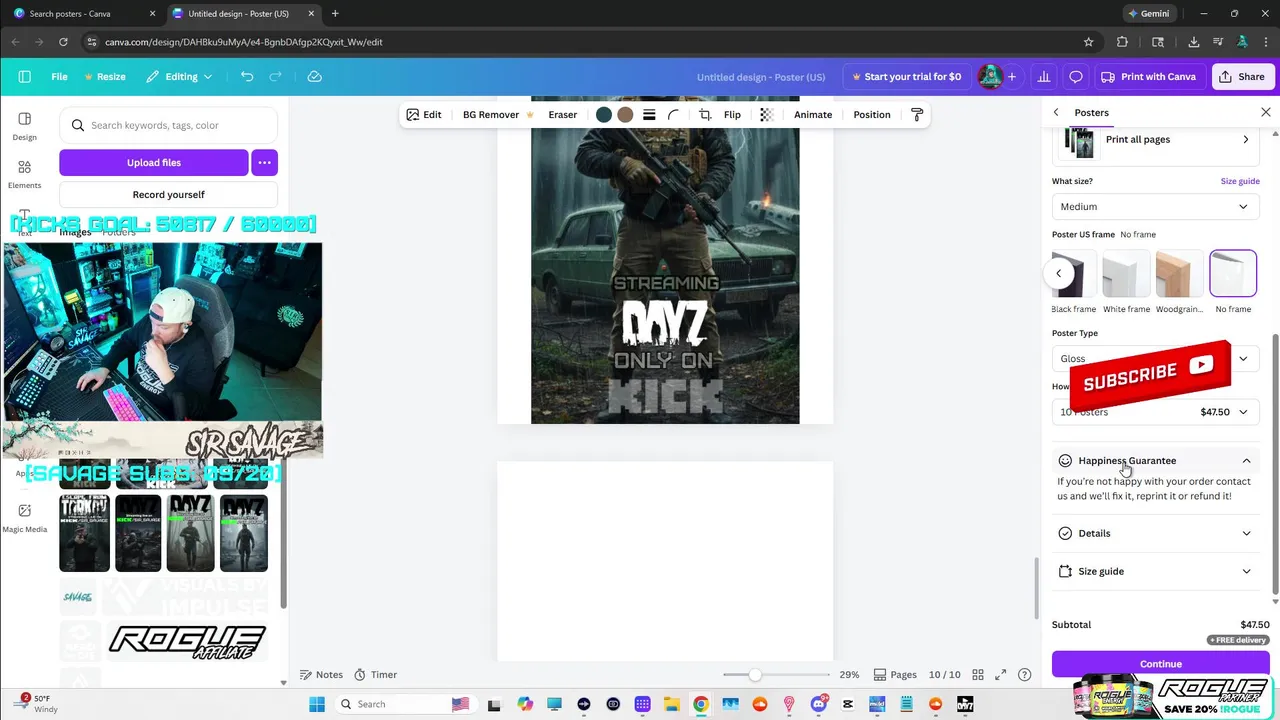Click Flip in the toolbar
The height and width of the screenshot is (720, 1280).
click(x=732, y=115)
